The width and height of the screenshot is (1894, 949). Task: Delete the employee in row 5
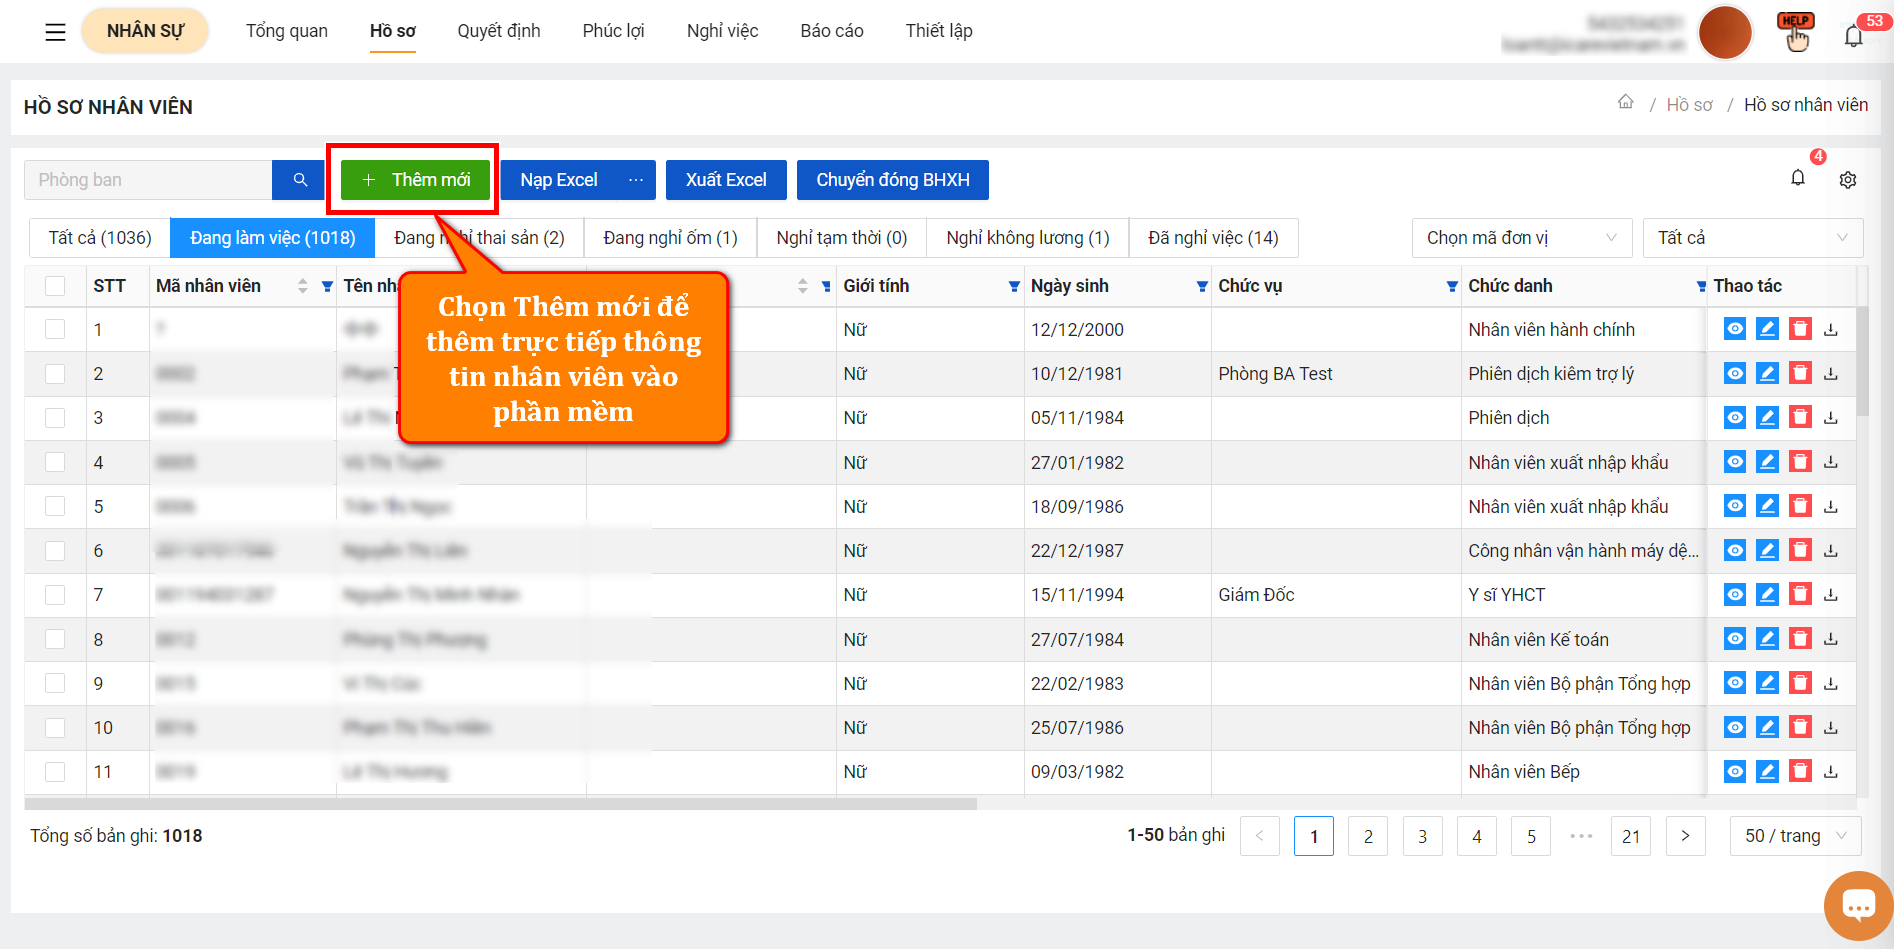[1800, 506]
